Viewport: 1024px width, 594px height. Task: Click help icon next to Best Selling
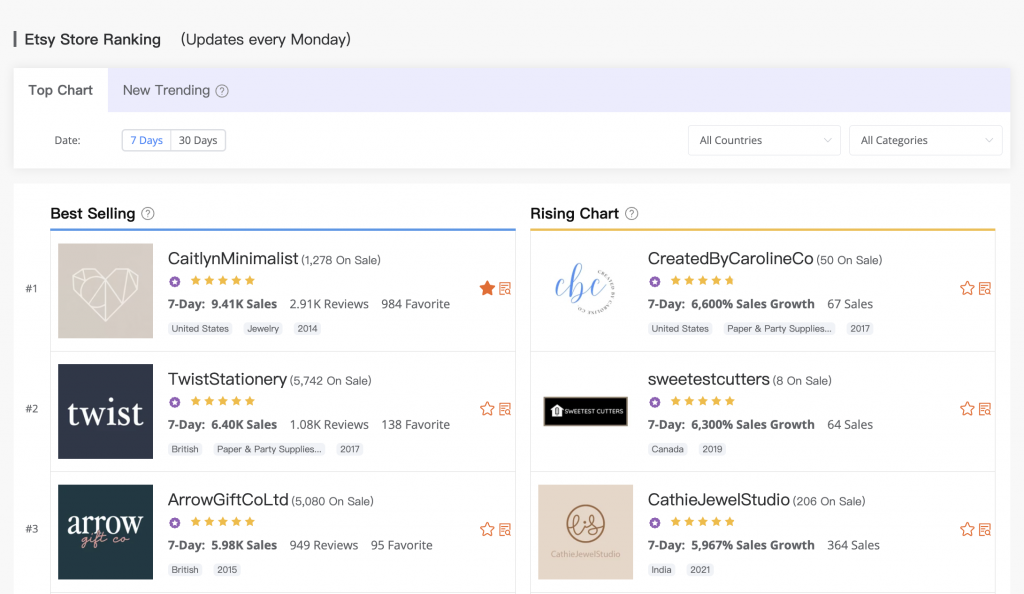pos(148,213)
